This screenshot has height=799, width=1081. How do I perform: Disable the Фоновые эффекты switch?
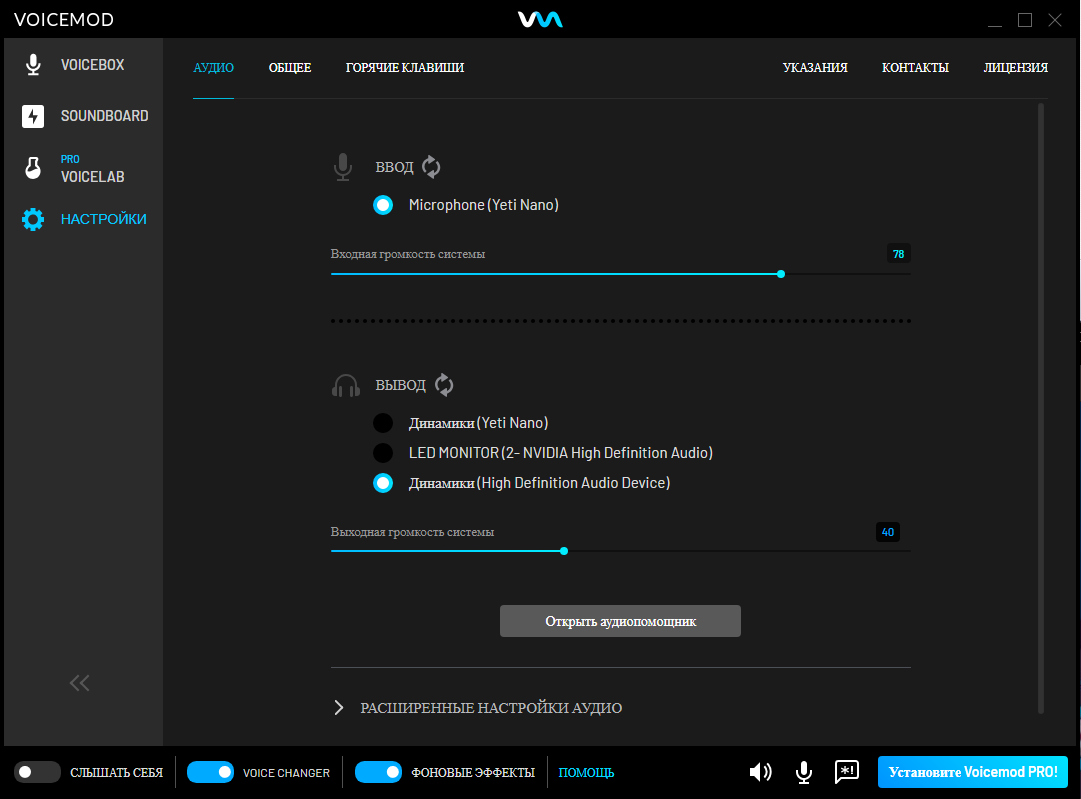pos(378,772)
